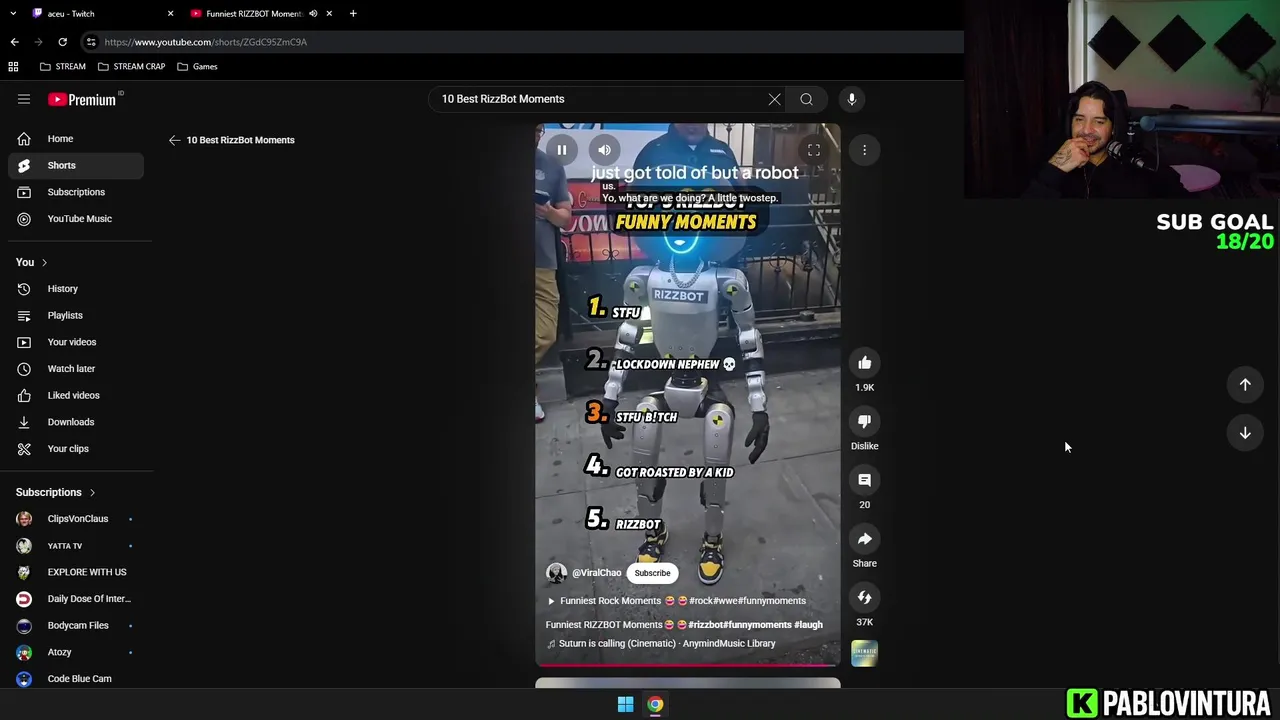The image size is (1280, 720).
Task: Go to the next Short with down arrow
Action: click(1245, 433)
